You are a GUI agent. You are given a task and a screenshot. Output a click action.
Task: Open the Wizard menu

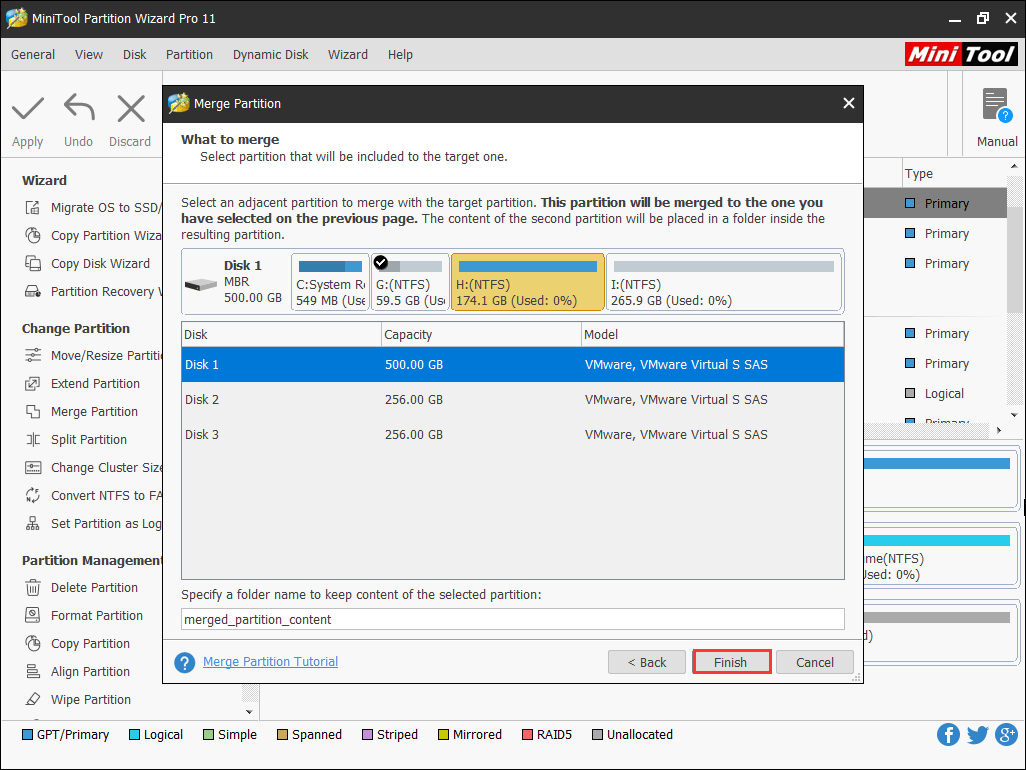tap(347, 55)
